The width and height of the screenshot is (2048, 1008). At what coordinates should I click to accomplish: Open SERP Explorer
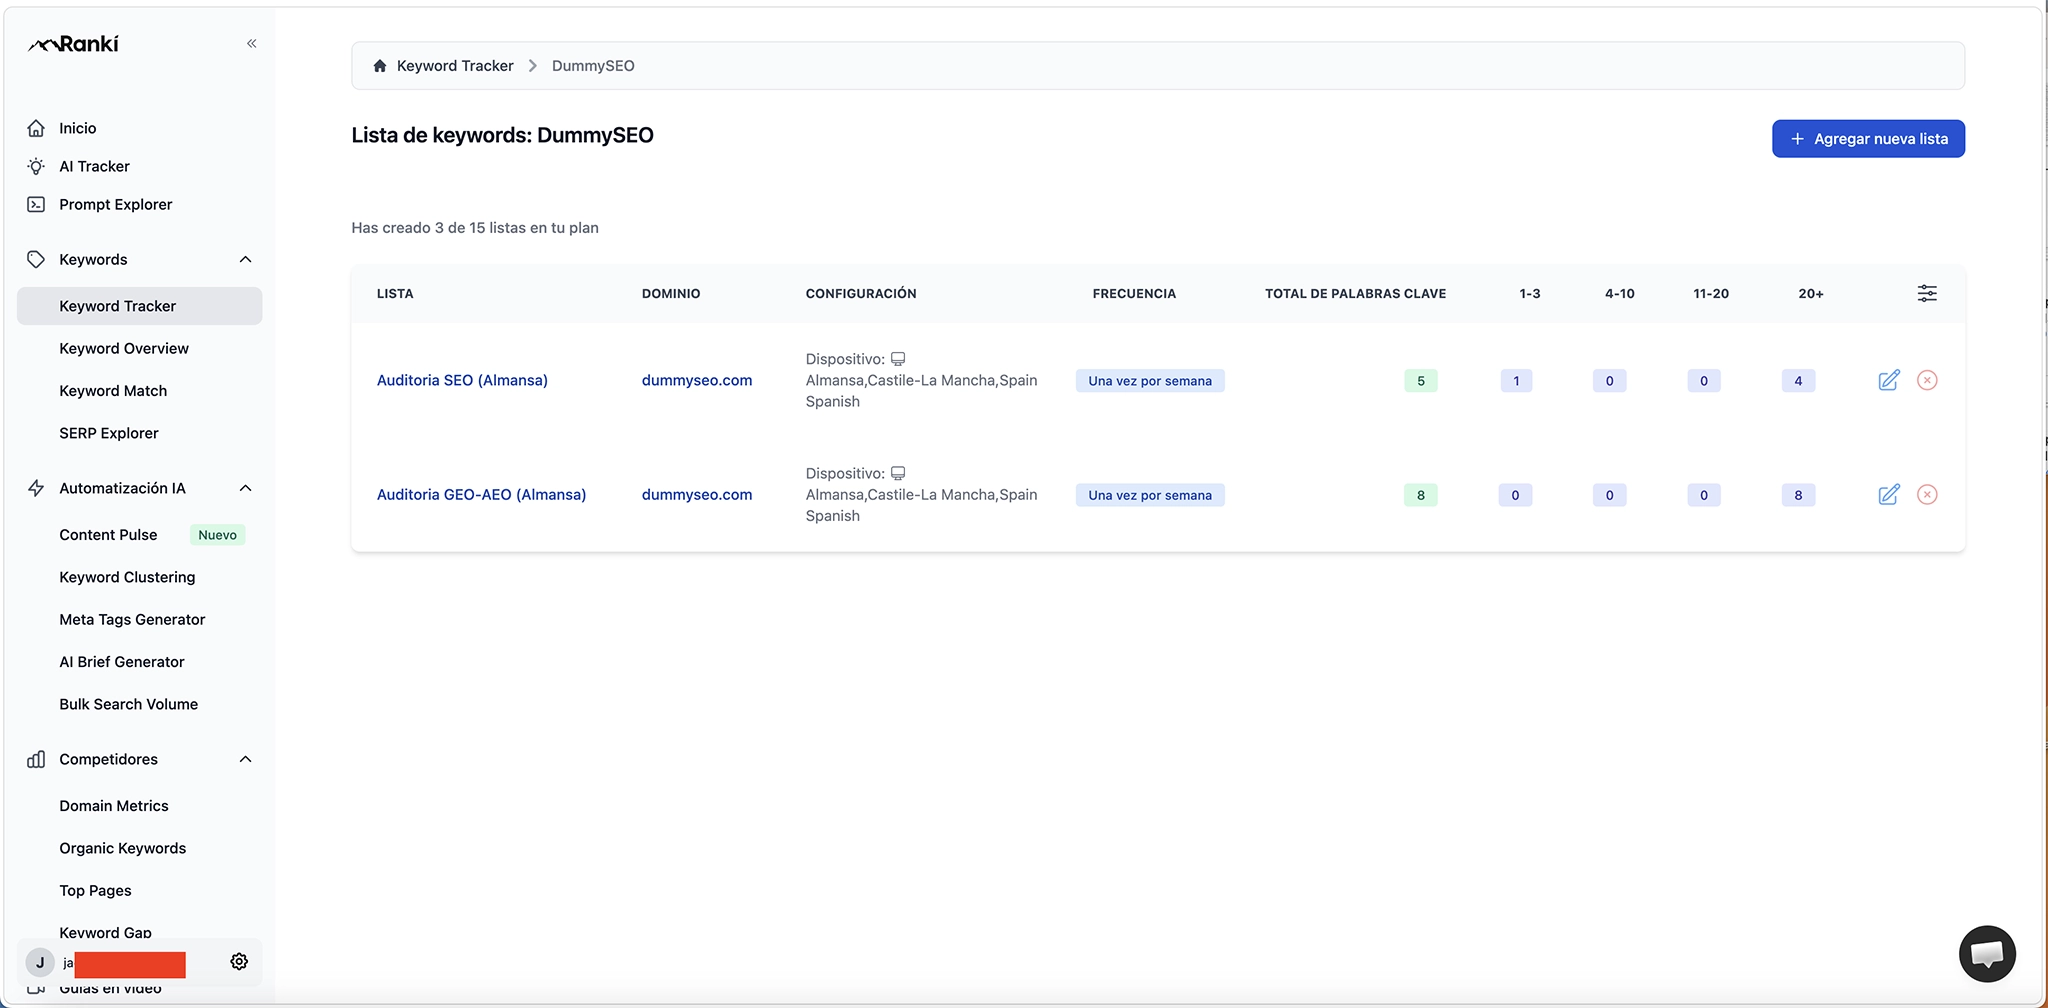109,433
